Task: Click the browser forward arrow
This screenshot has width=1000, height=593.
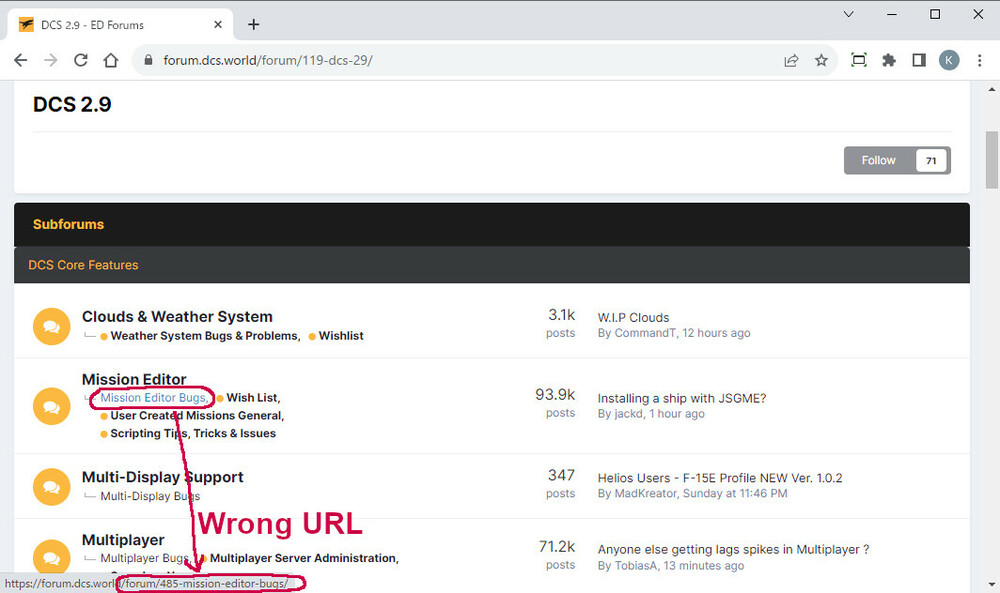Action: (50, 61)
